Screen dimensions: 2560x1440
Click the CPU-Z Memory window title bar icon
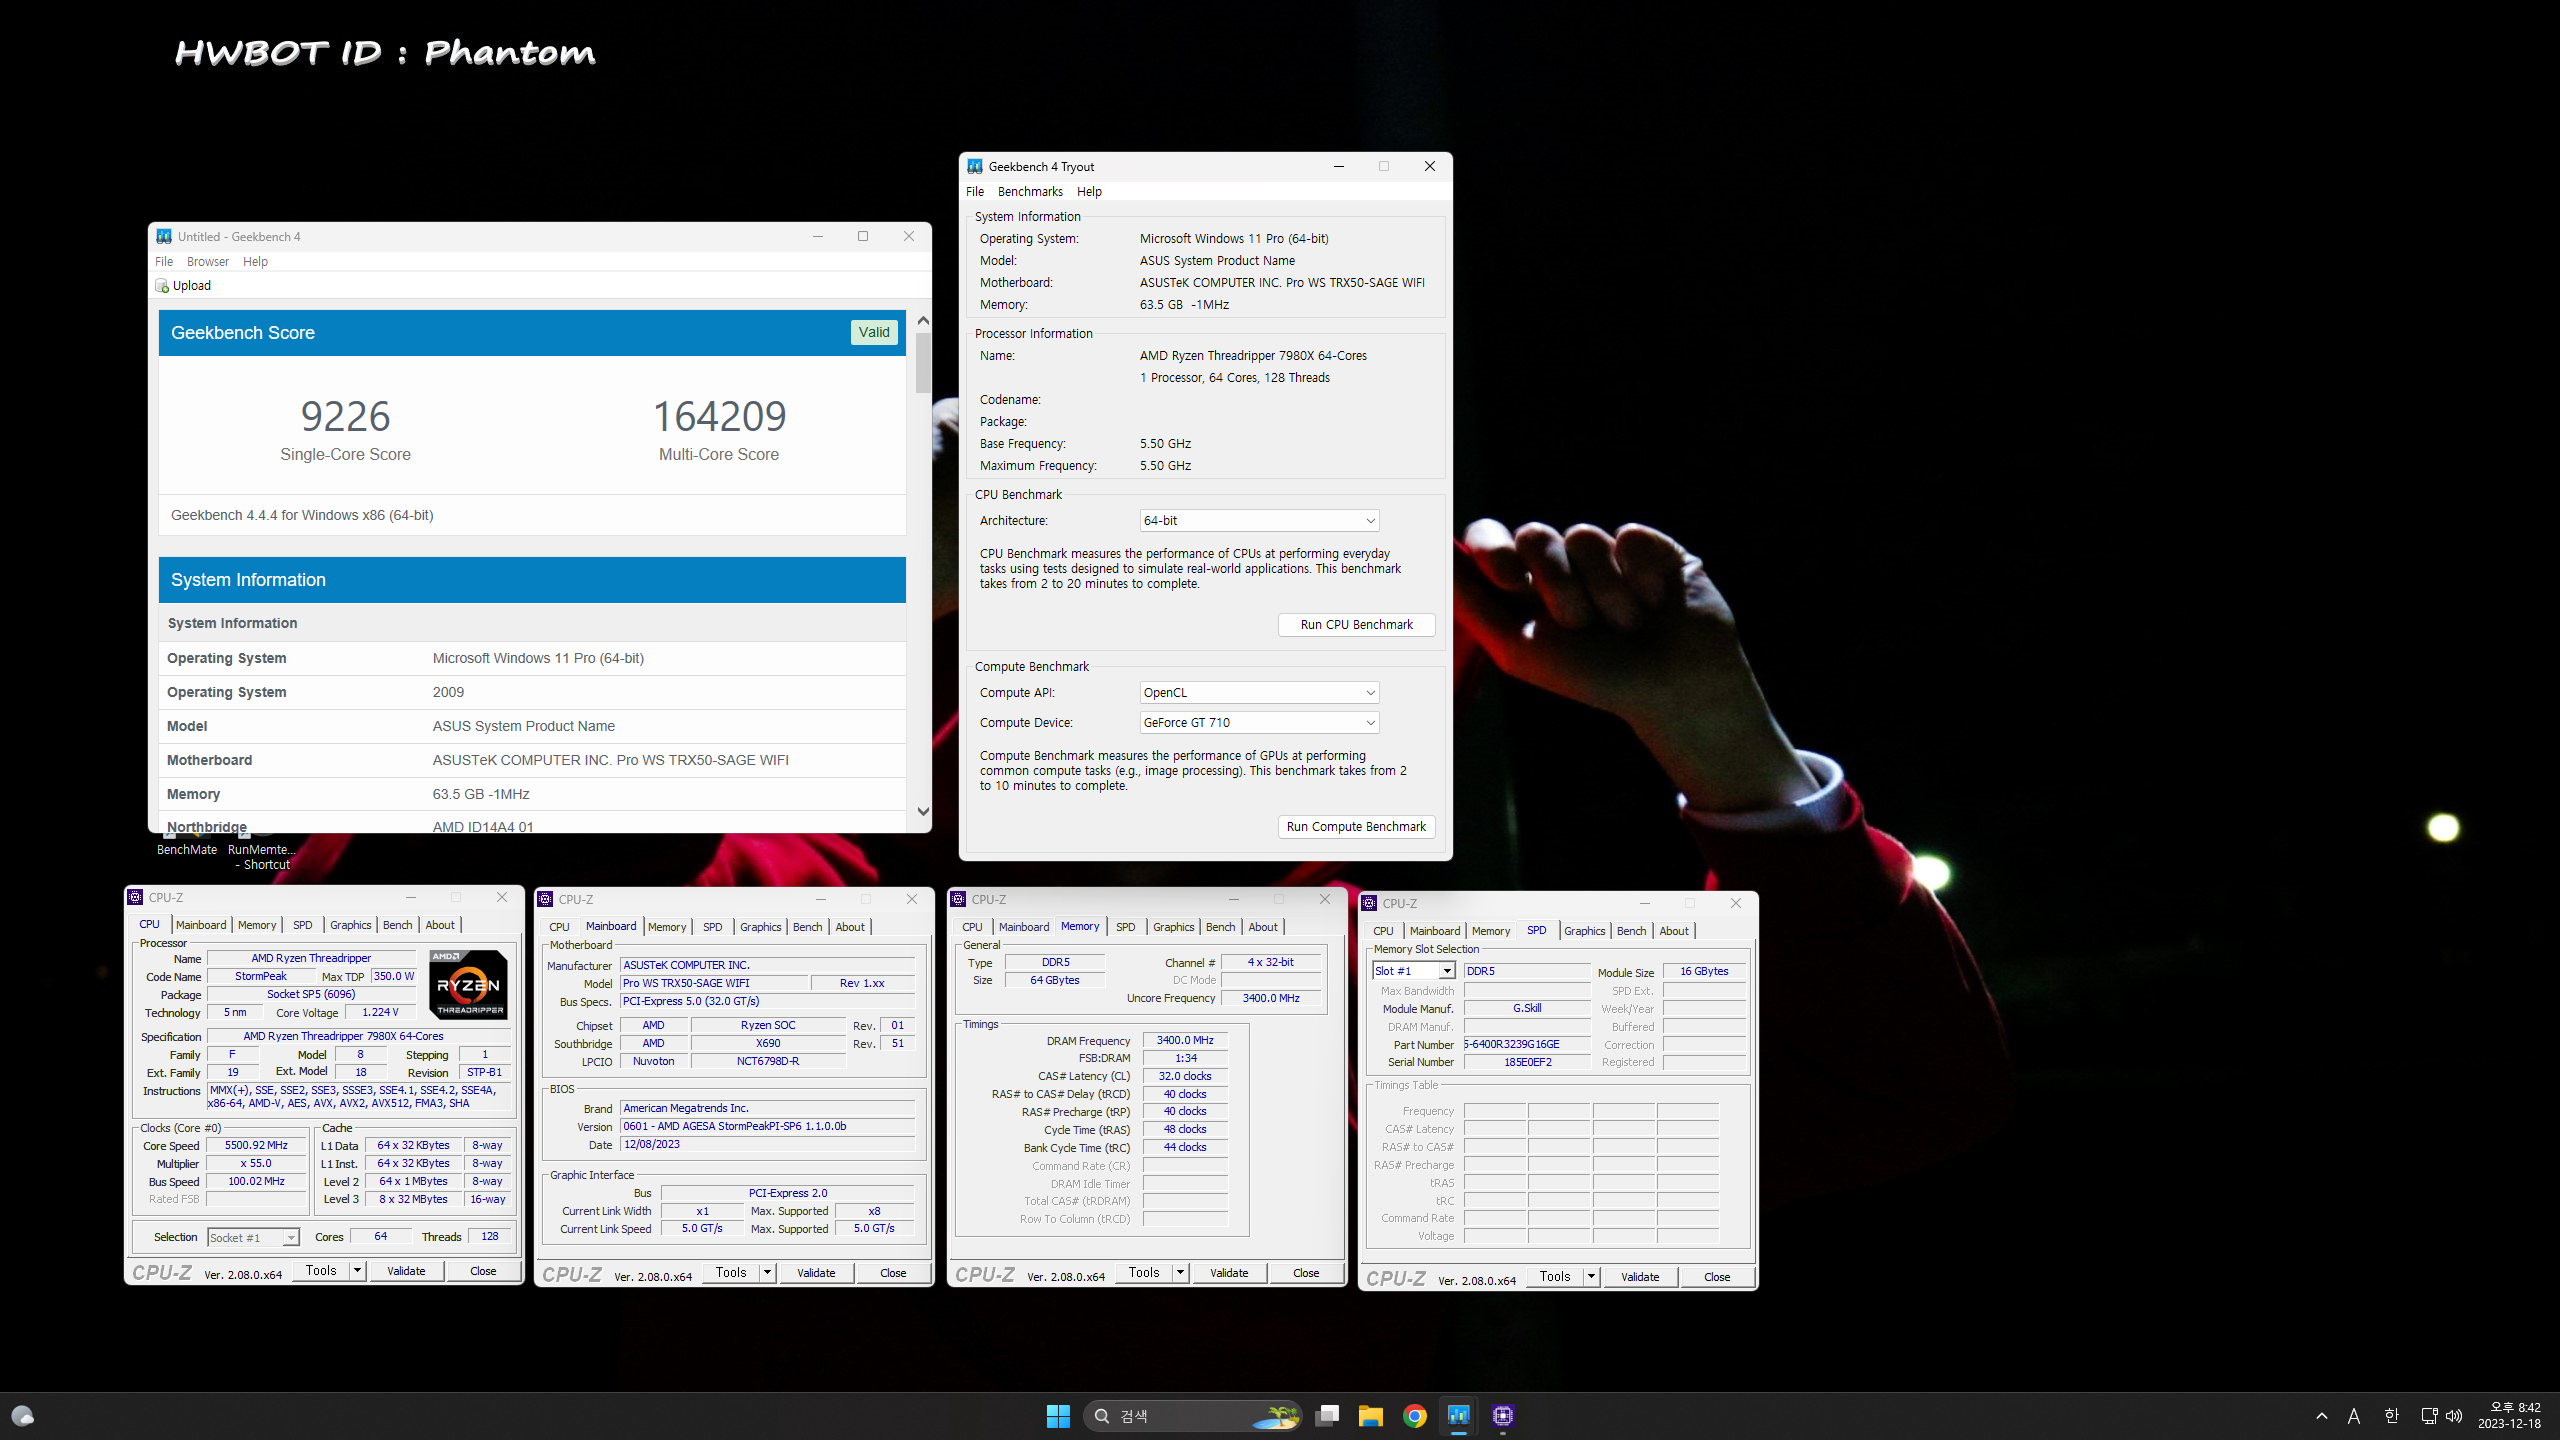coord(959,899)
